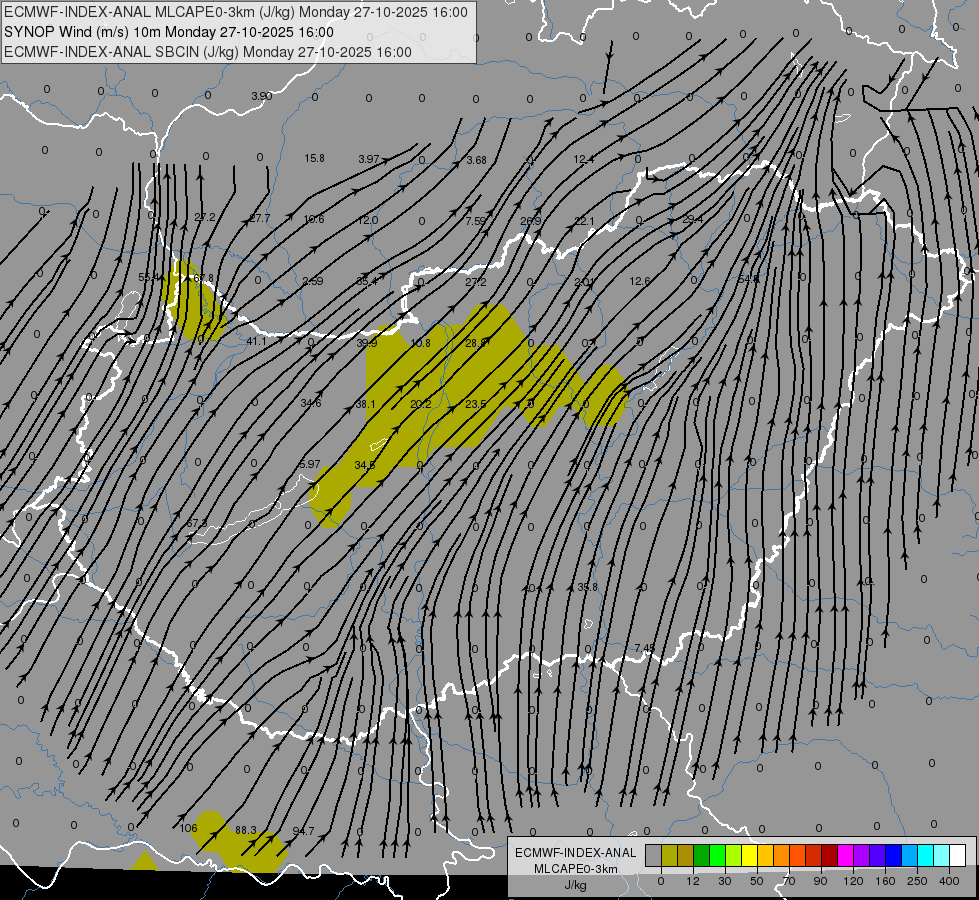Click the map value 7.59
979x900 pixels.
click(x=475, y=220)
